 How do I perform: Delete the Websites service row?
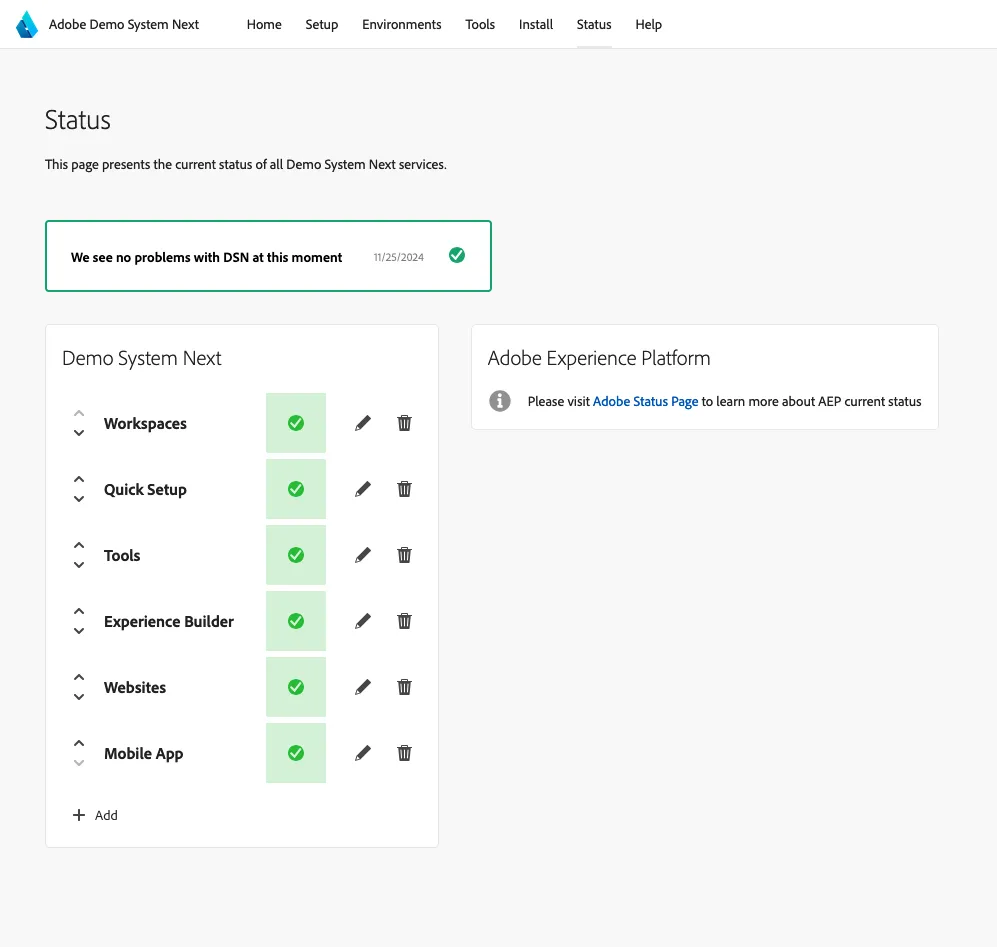404,688
